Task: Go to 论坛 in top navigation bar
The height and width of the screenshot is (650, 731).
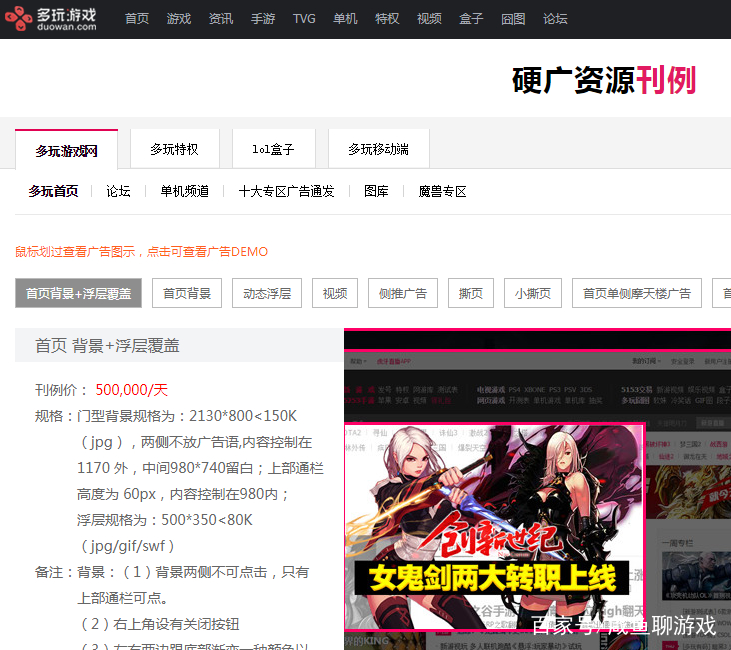Action: tap(555, 19)
